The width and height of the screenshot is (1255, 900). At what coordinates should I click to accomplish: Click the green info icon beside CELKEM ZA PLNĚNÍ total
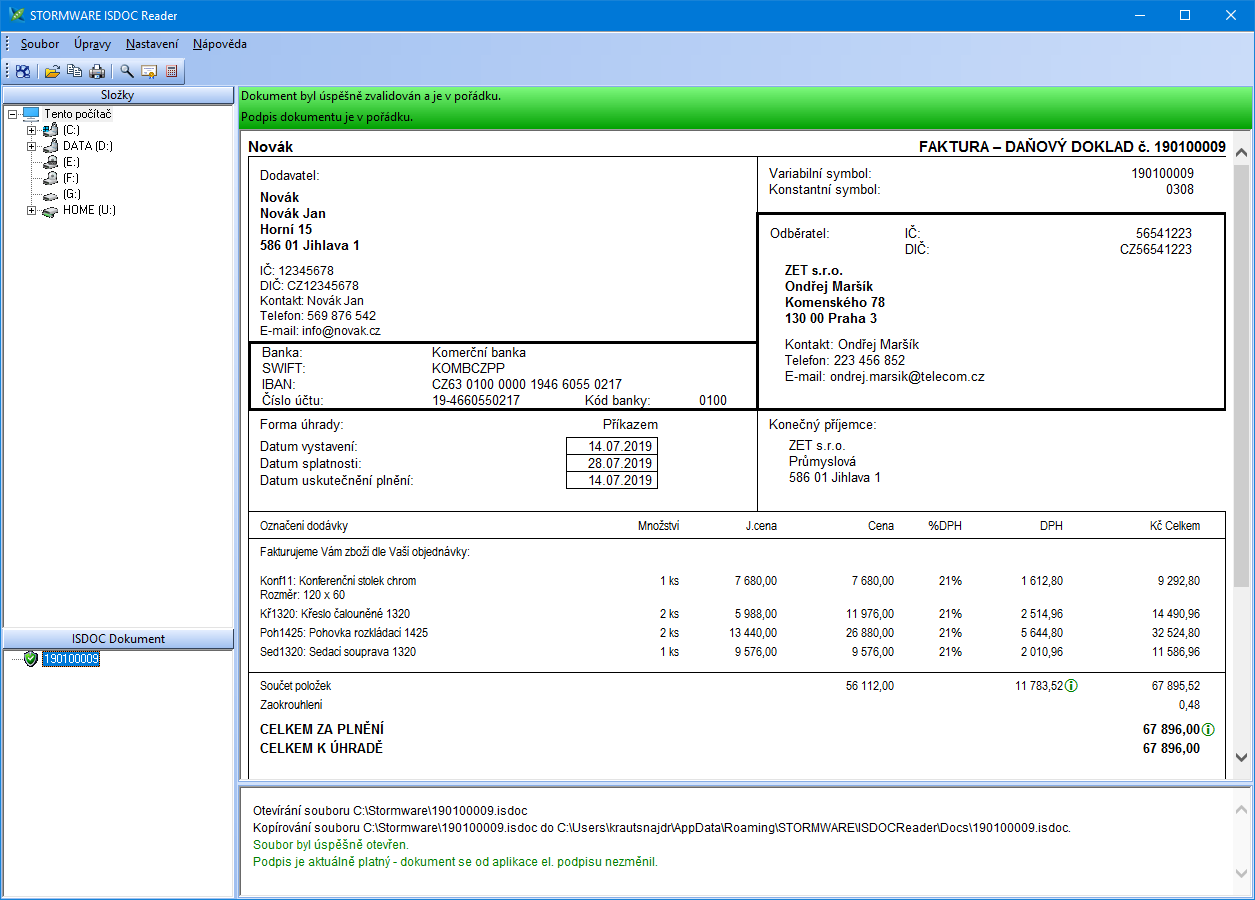point(1208,729)
